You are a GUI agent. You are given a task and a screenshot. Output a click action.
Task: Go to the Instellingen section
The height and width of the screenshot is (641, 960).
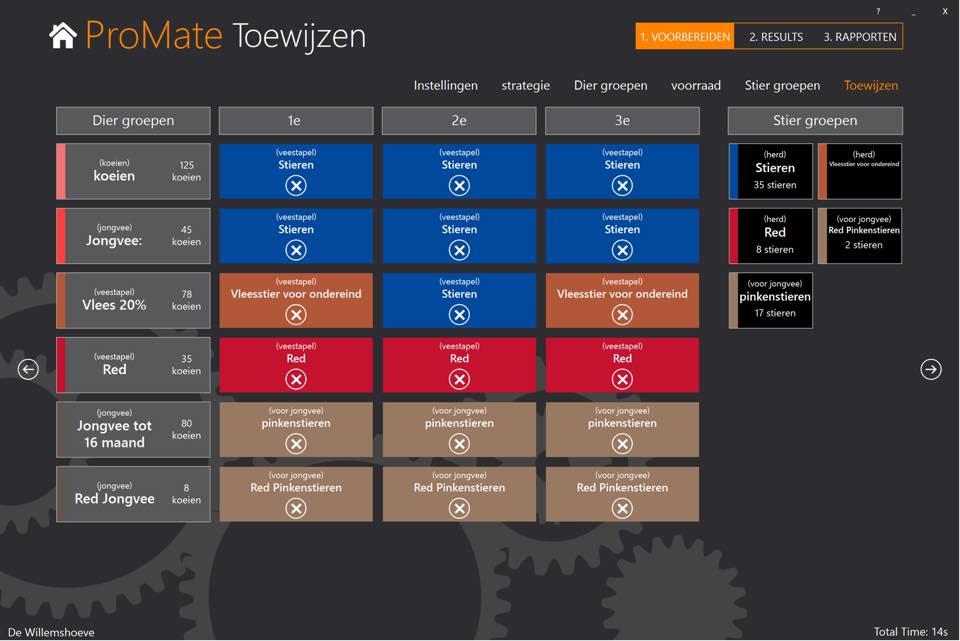pos(446,85)
